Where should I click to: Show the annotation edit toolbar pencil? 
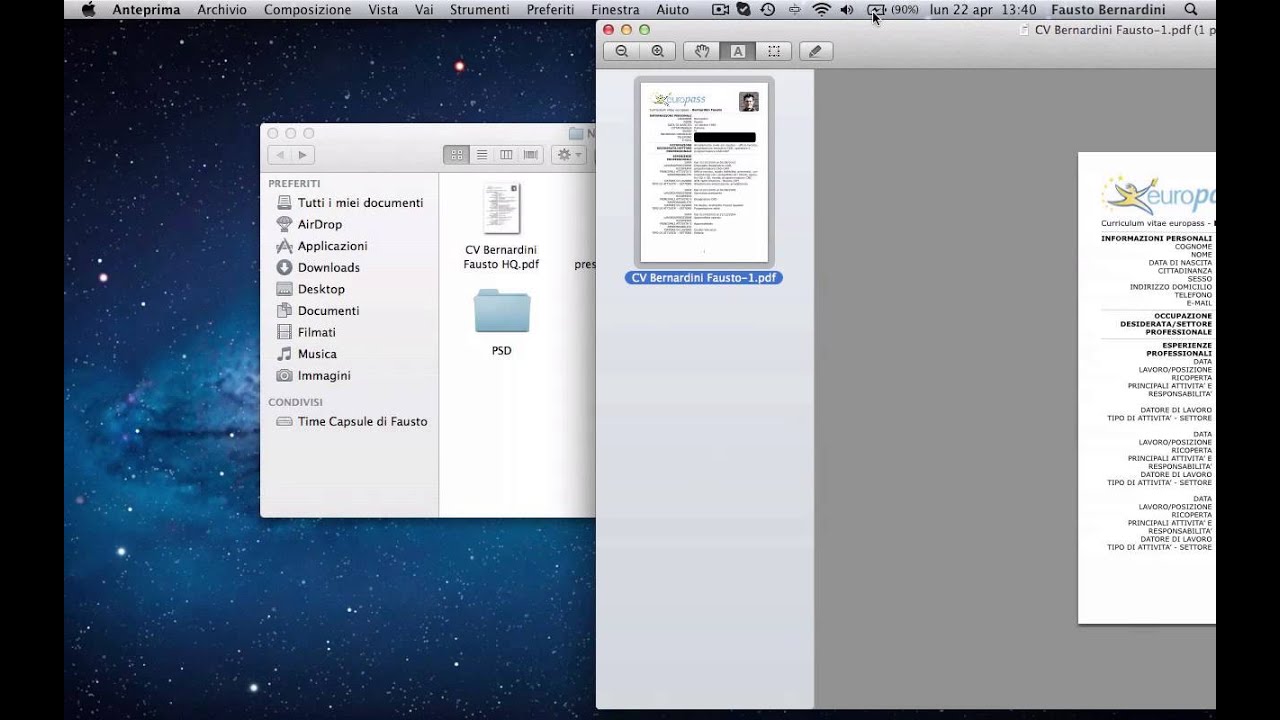click(815, 51)
